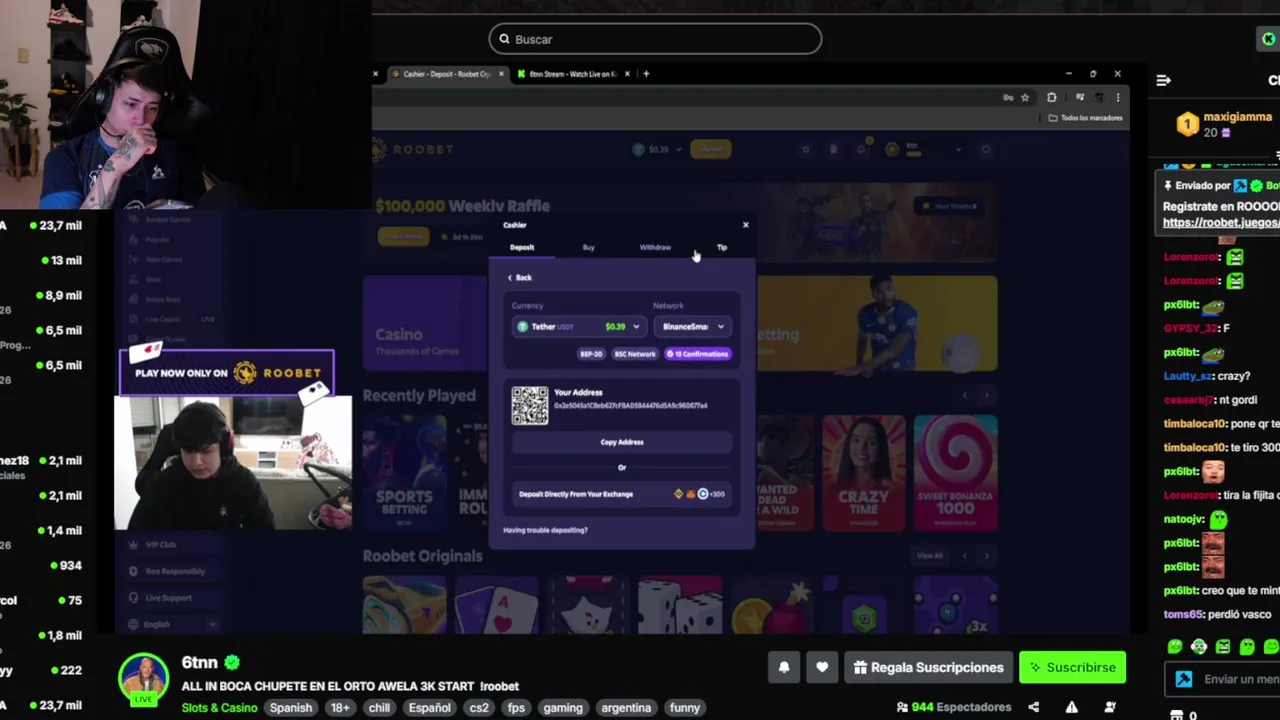Open the Sports Betting tile in Recently Played

point(405,473)
